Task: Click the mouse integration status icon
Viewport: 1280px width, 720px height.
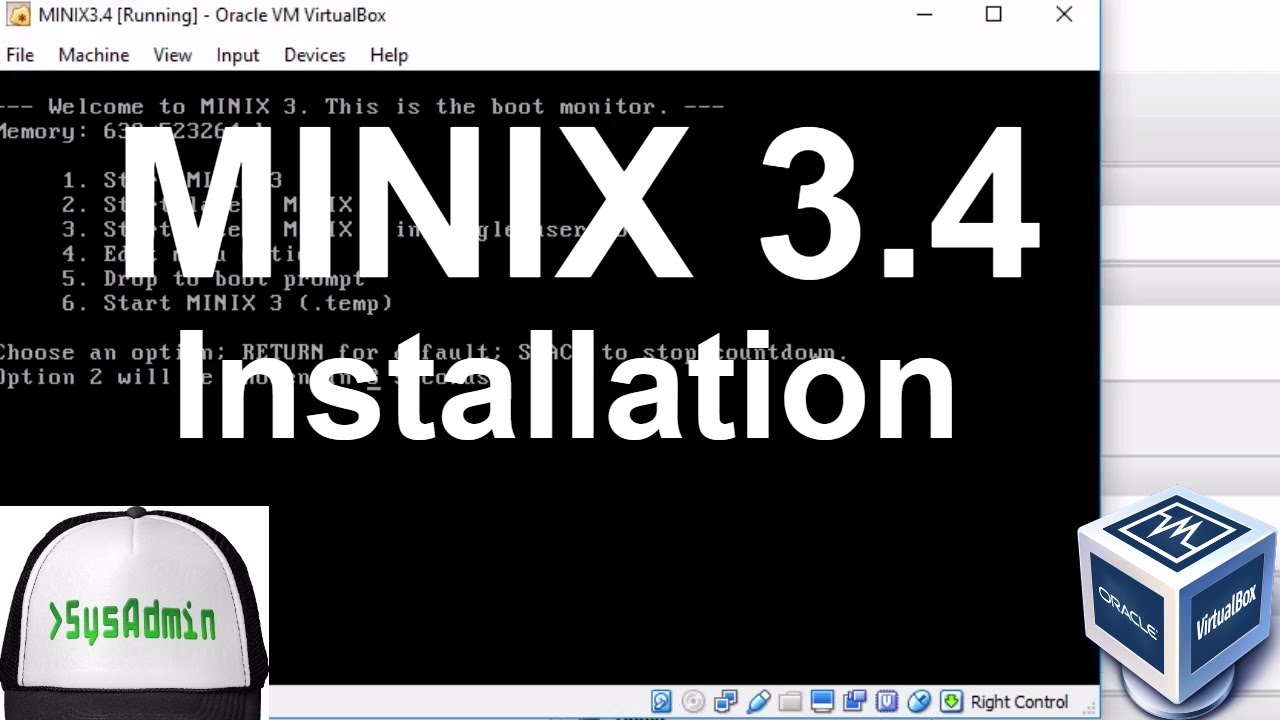Action: point(919,701)
